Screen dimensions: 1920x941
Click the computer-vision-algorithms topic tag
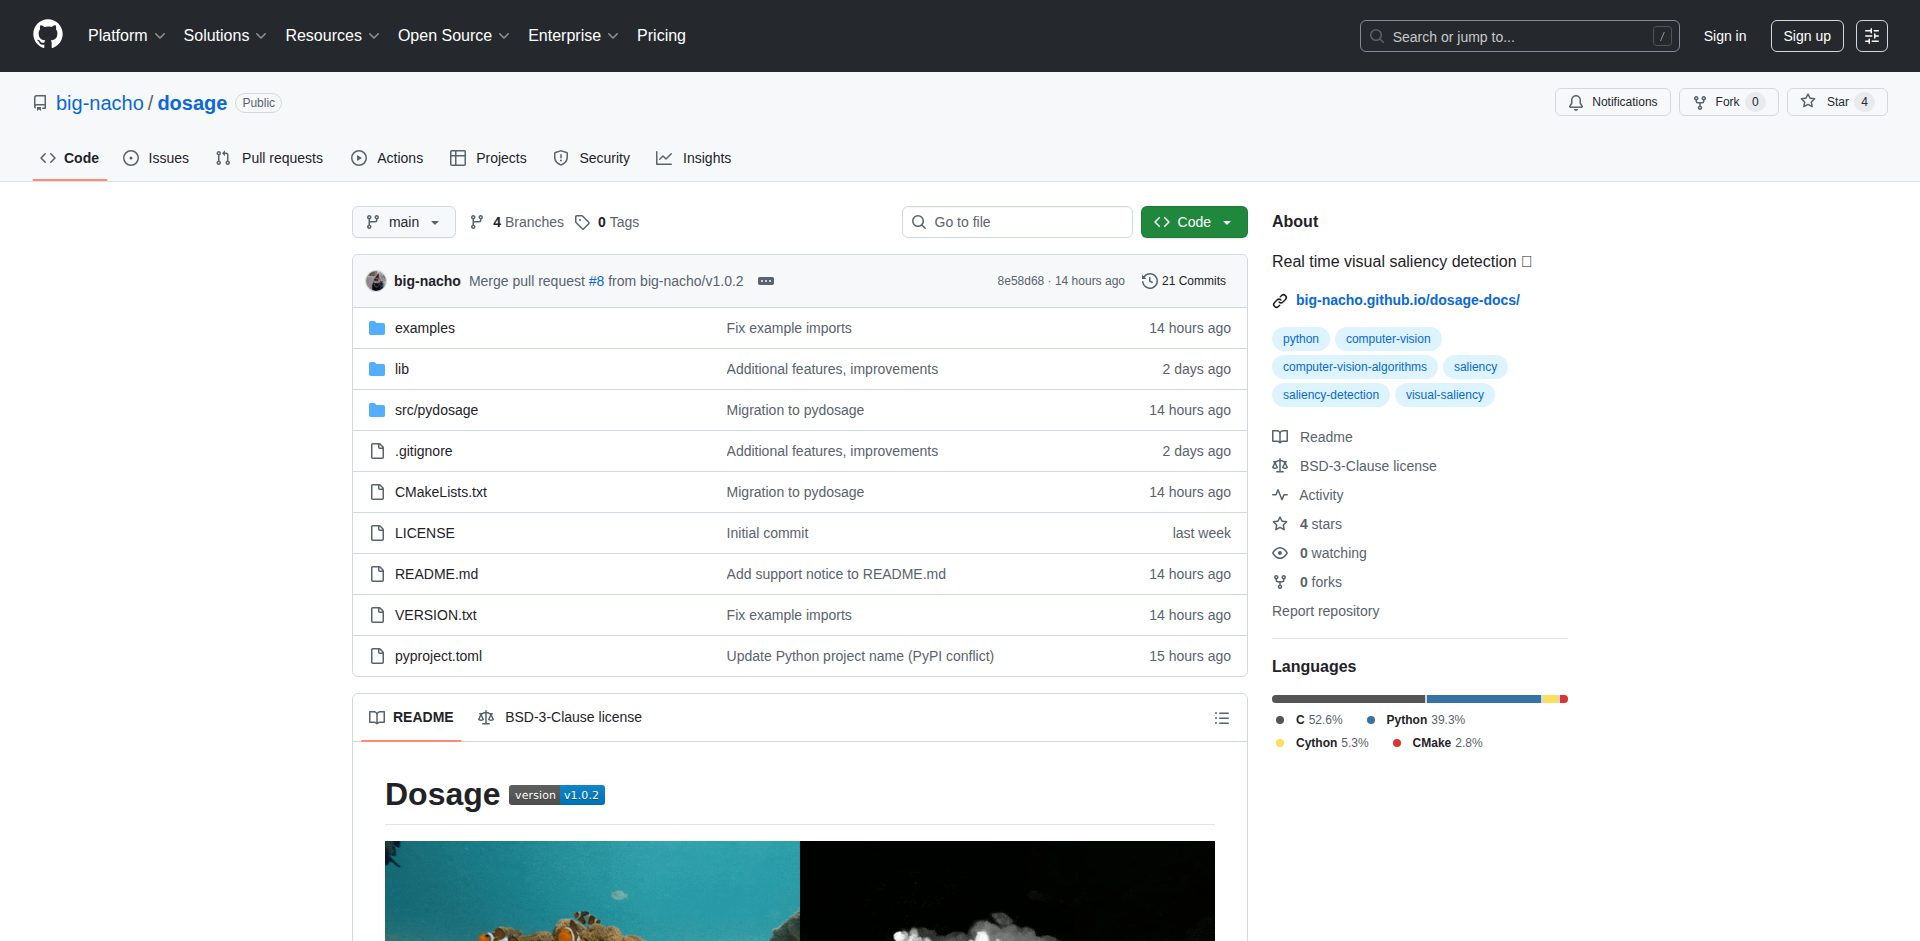(x=1355, y=367)
